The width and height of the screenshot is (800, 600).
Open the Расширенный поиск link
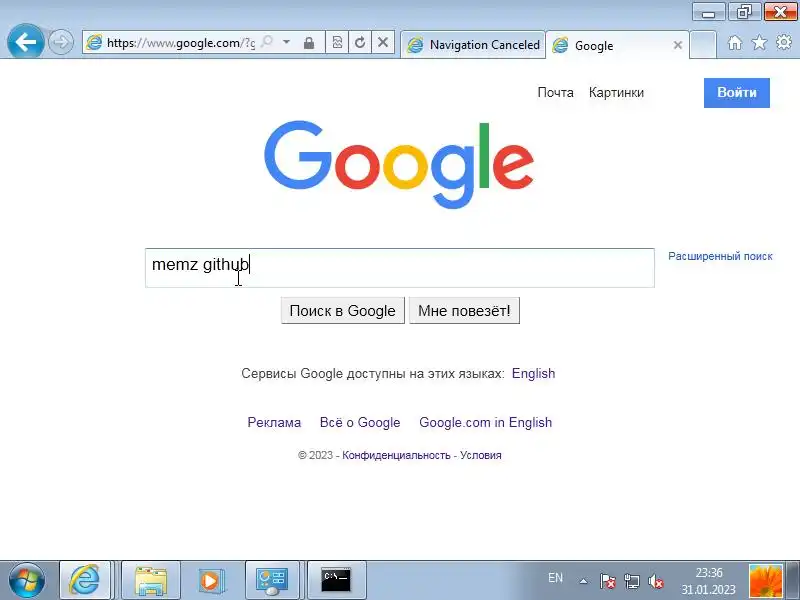[x=720, y=256]
